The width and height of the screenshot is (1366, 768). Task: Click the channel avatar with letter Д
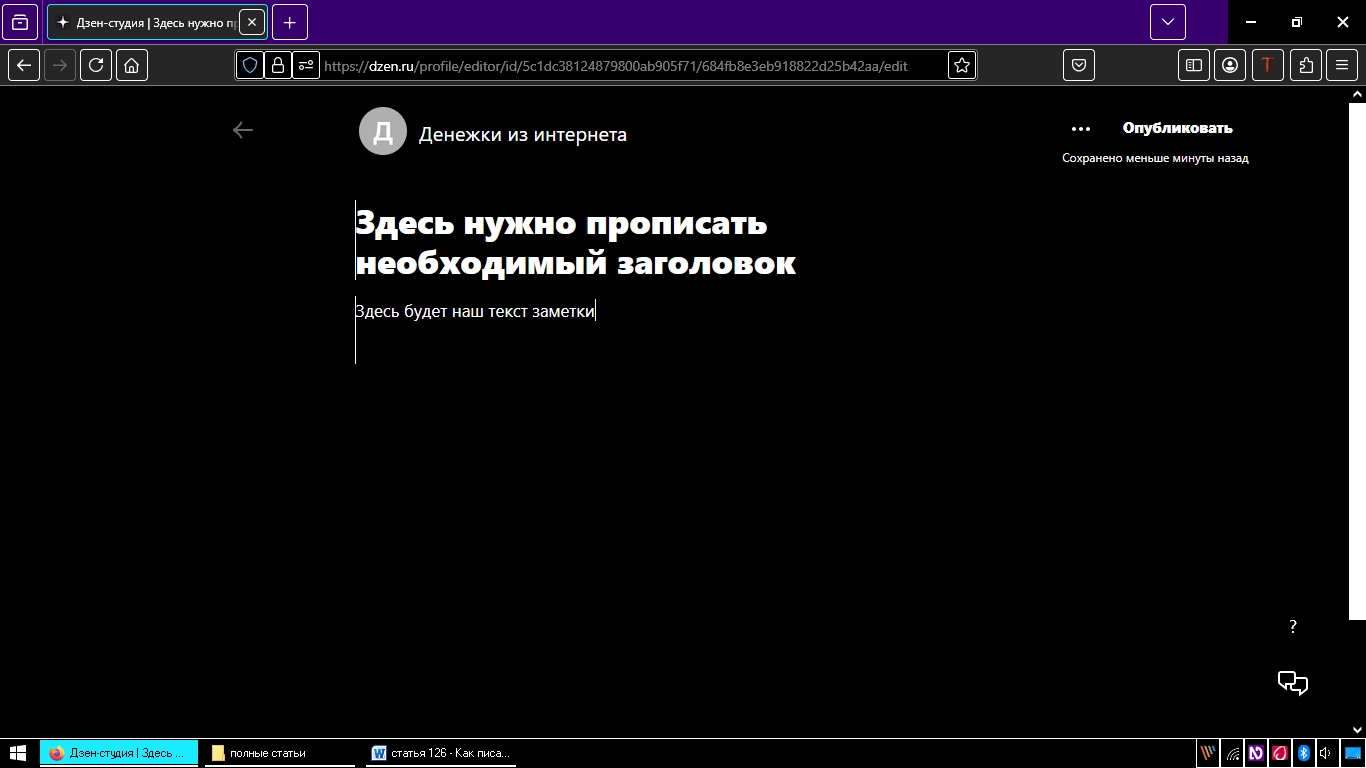point(383,131)
